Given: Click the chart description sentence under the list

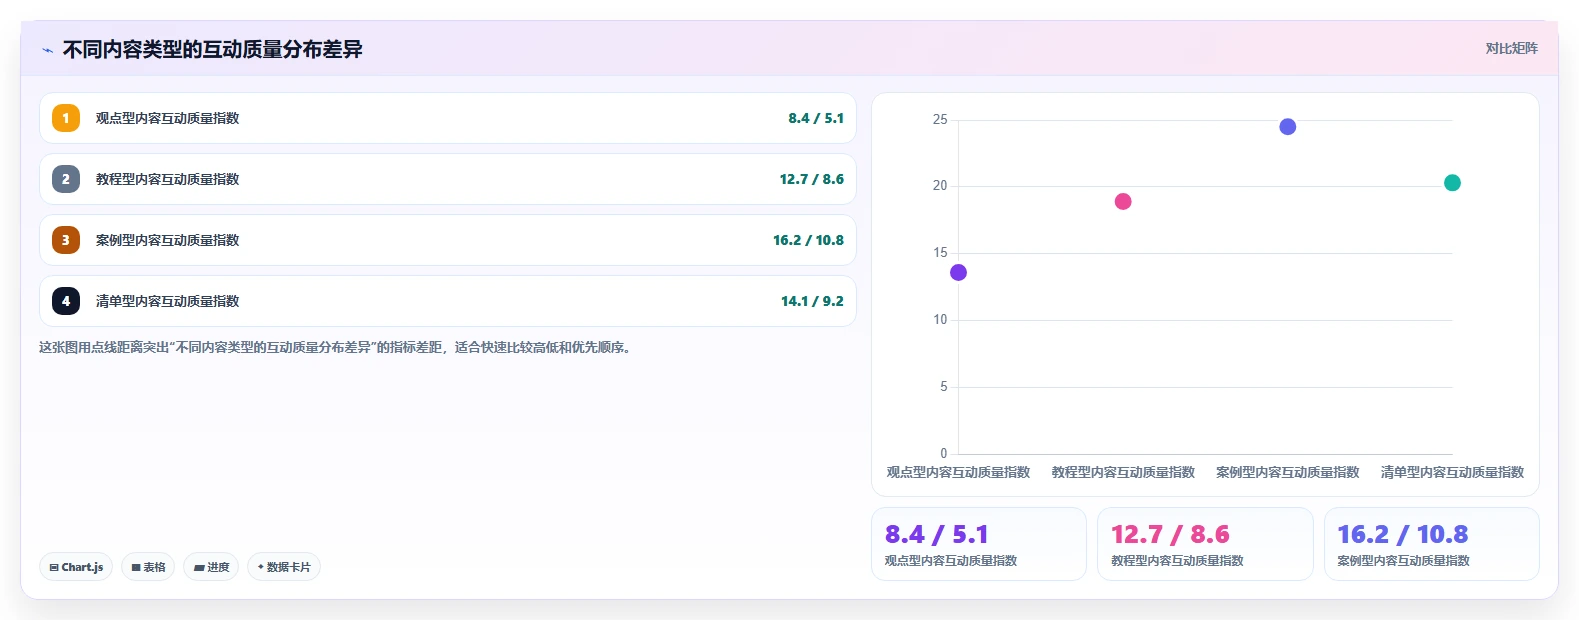Looking at the screenshot, I should pyautogui.click(x=334, y=348).
